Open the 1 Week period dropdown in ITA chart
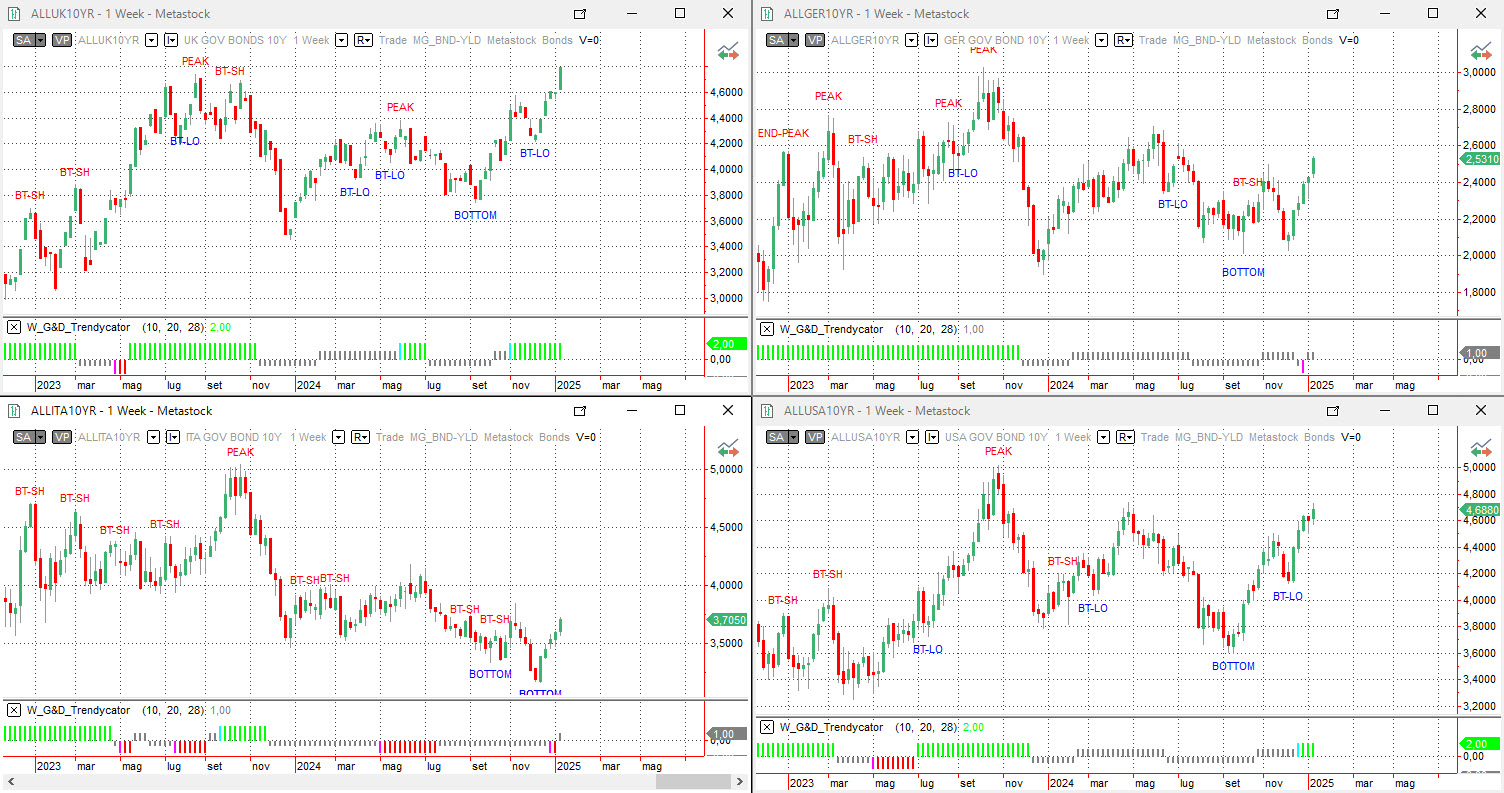The image size is (1504, 793). tap(337, 437)
